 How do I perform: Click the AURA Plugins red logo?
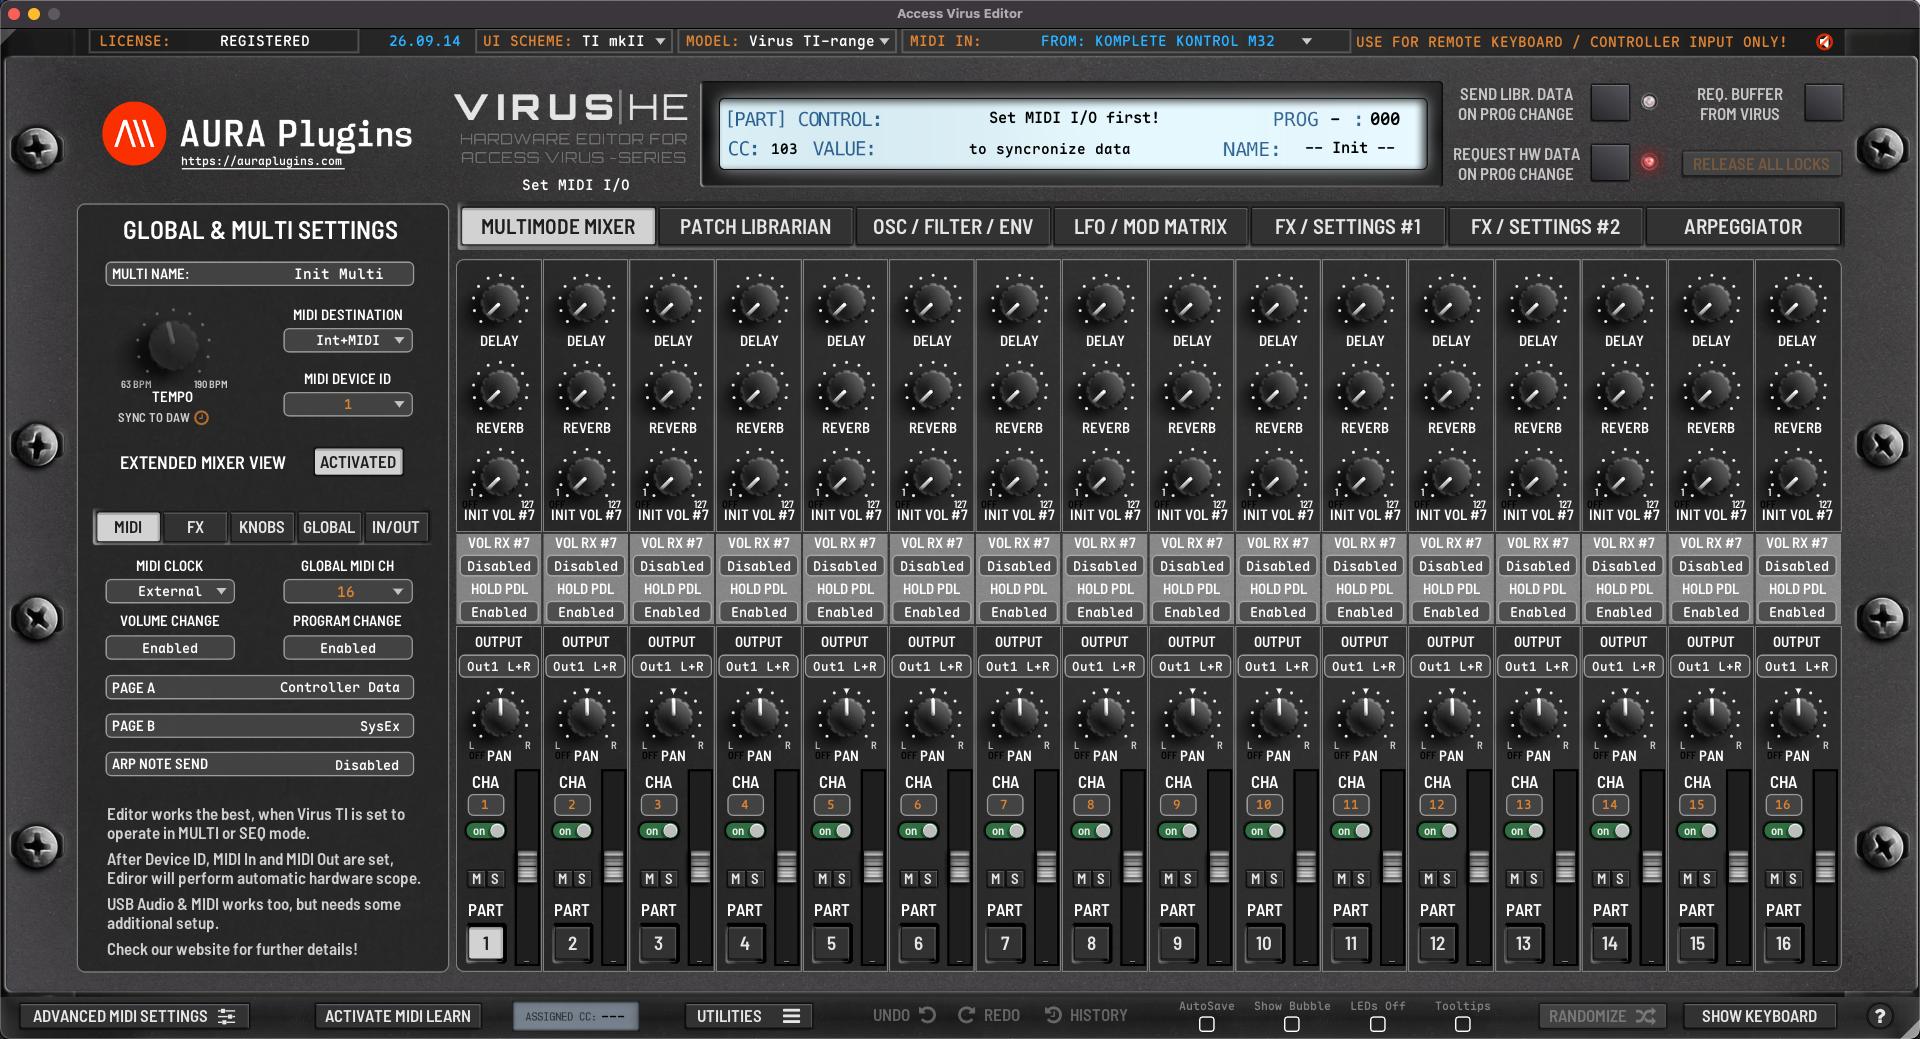click(134, 133)
